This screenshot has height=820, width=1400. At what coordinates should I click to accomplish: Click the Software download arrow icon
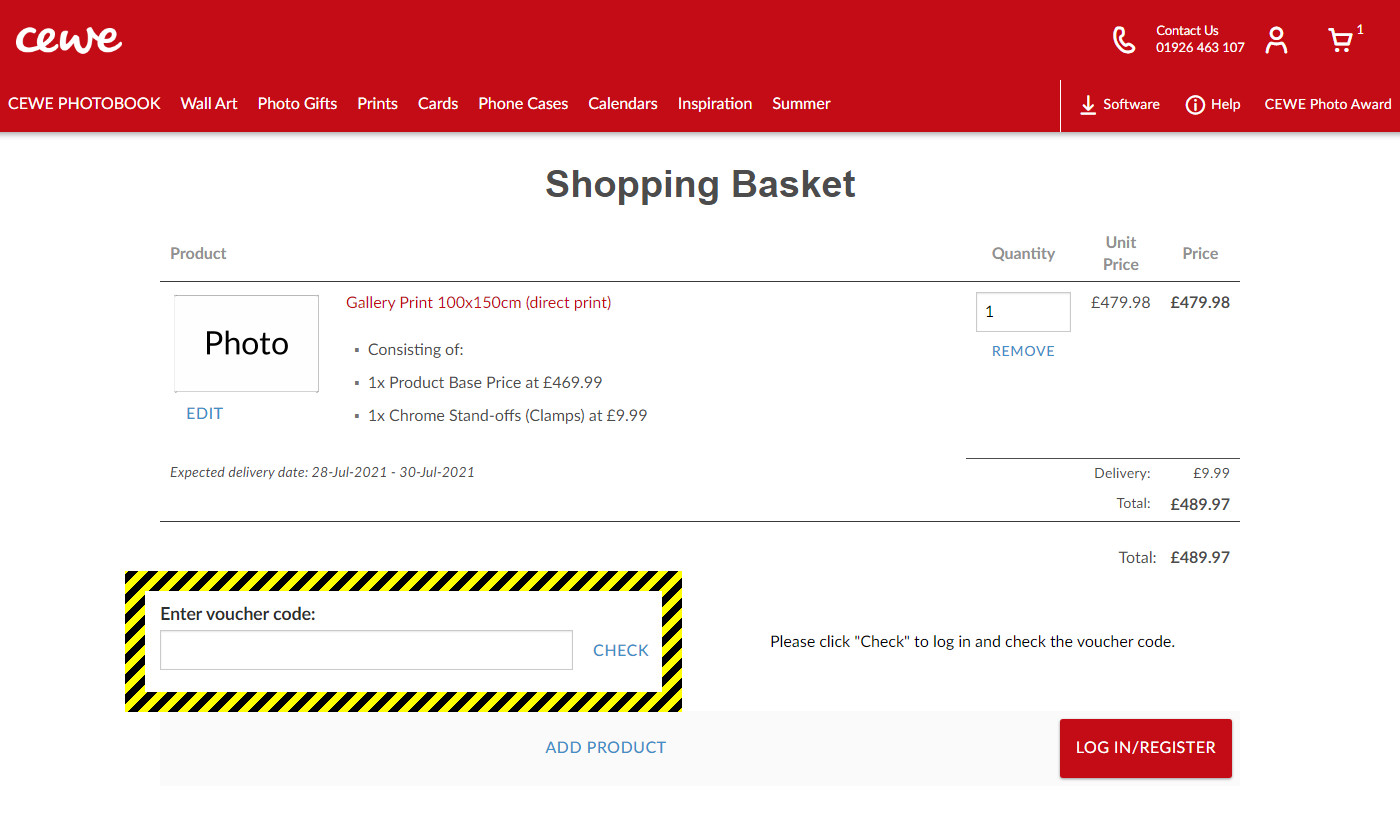[1088, 104]
